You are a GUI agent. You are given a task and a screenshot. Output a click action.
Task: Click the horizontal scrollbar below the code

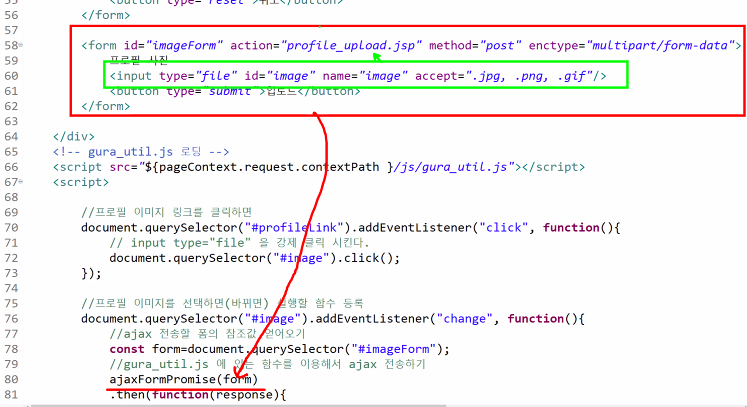tap(238, 406)
